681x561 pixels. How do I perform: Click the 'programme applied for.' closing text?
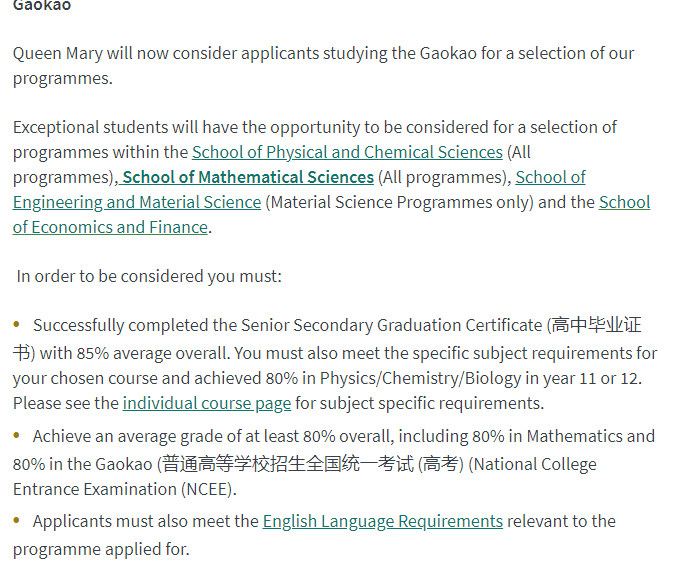click(x=101, y=549)
